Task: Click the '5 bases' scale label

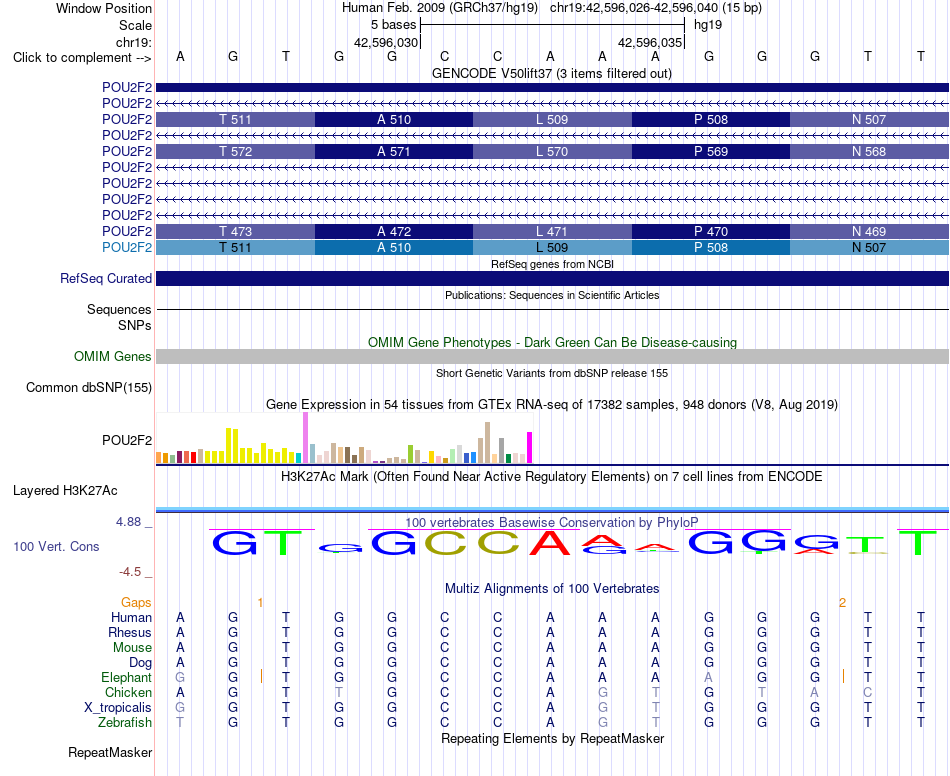Action: tap(394, 25)
